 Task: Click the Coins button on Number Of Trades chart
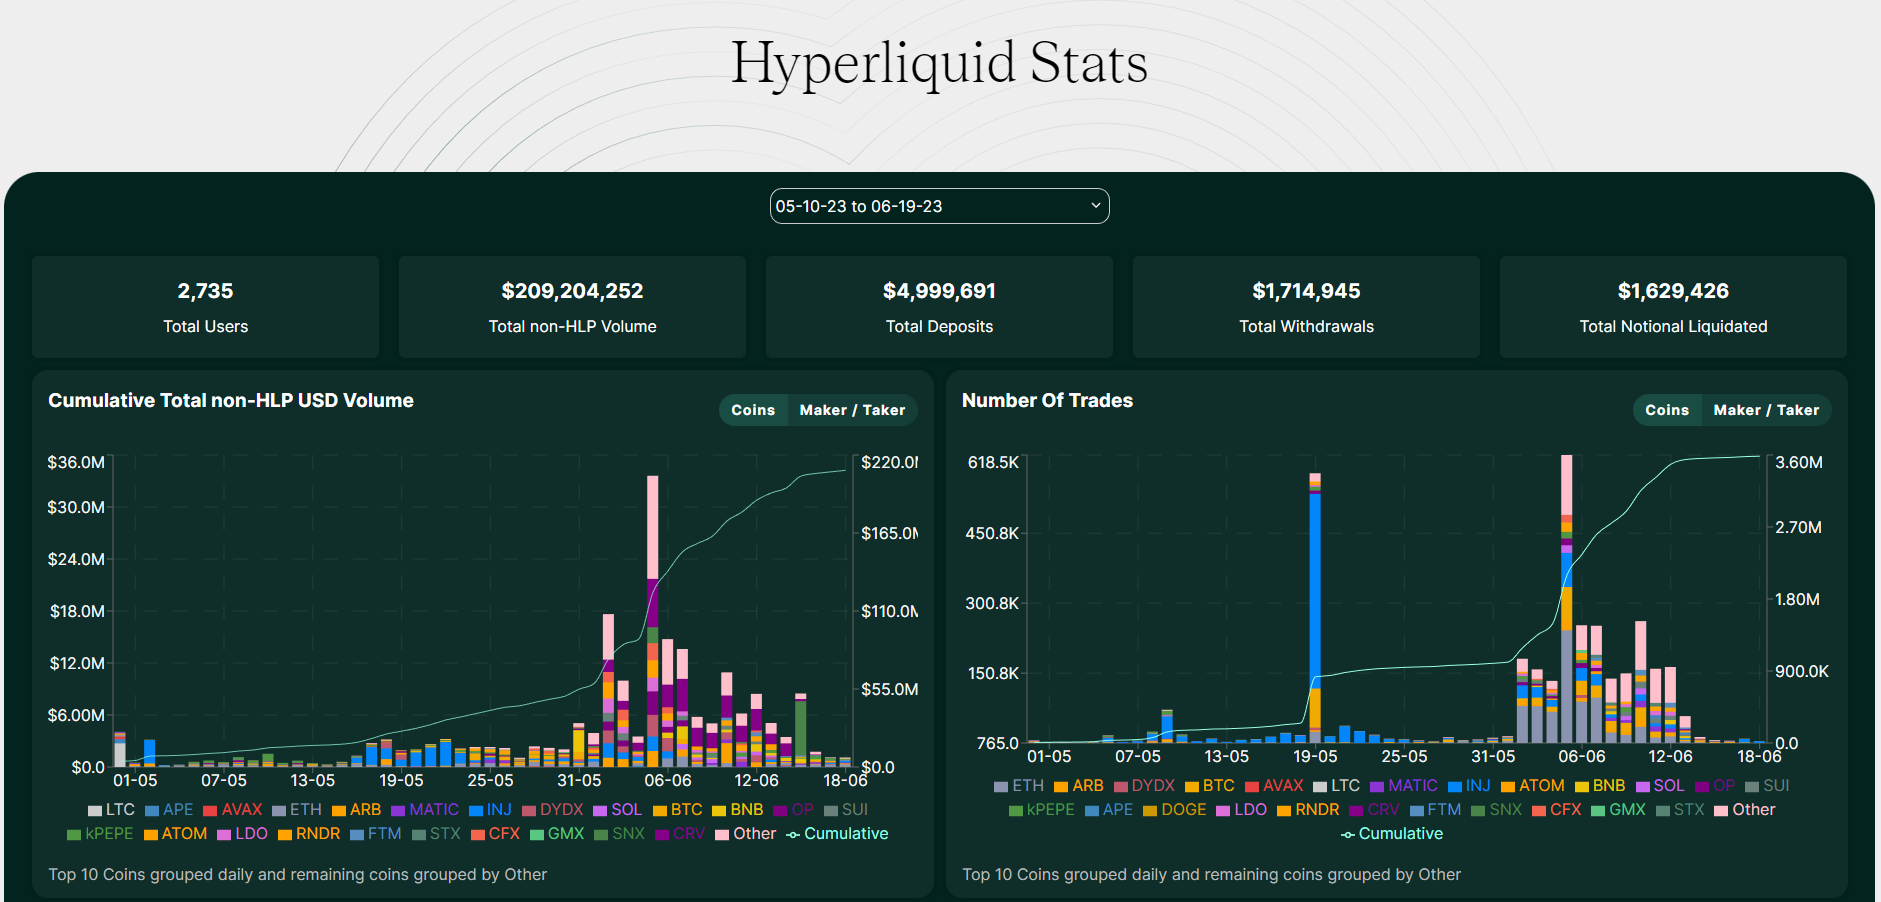[x=1666, y=410]
